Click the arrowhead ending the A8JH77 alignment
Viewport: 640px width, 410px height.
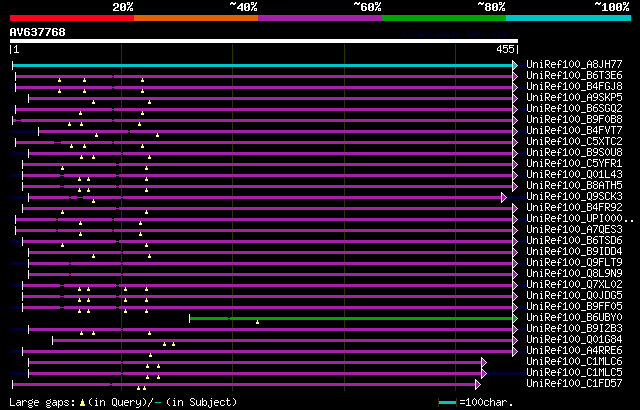515,65
